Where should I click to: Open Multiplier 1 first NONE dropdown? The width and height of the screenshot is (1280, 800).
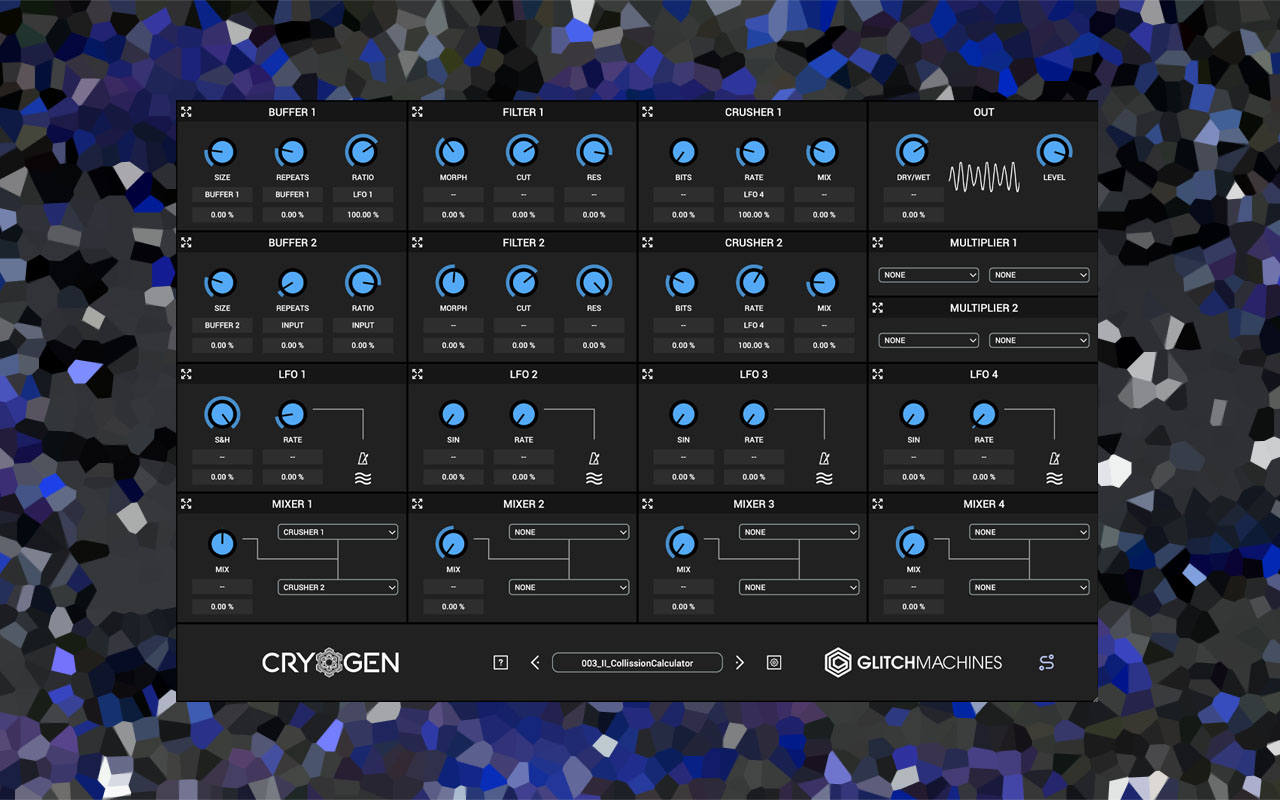pyautogui.click(x=929, y=275)
